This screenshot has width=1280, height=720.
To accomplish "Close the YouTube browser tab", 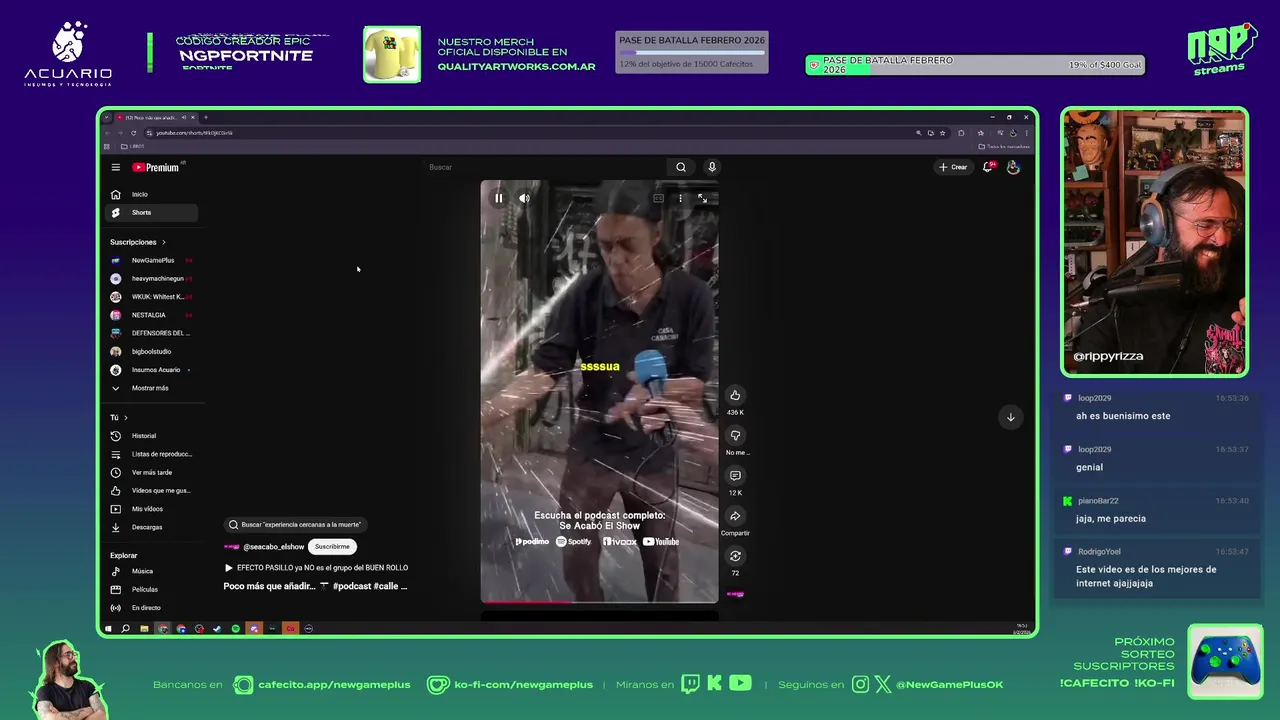I will coord(192,117).
